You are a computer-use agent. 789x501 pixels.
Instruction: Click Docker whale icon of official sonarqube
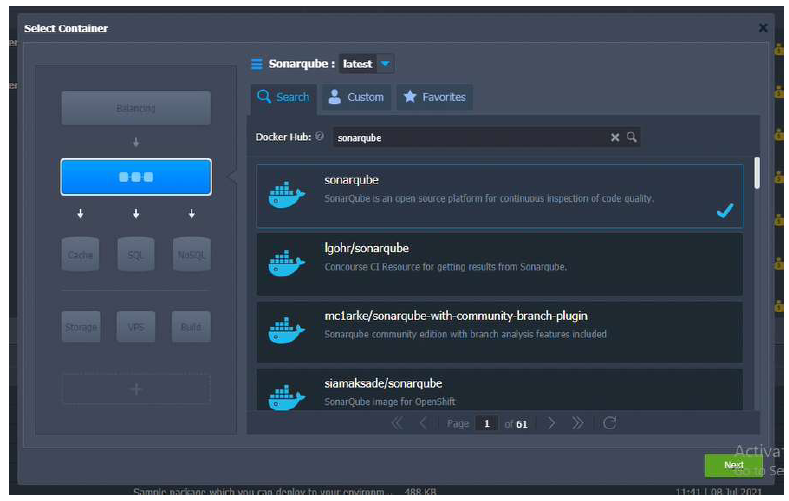tap(286, 195)
